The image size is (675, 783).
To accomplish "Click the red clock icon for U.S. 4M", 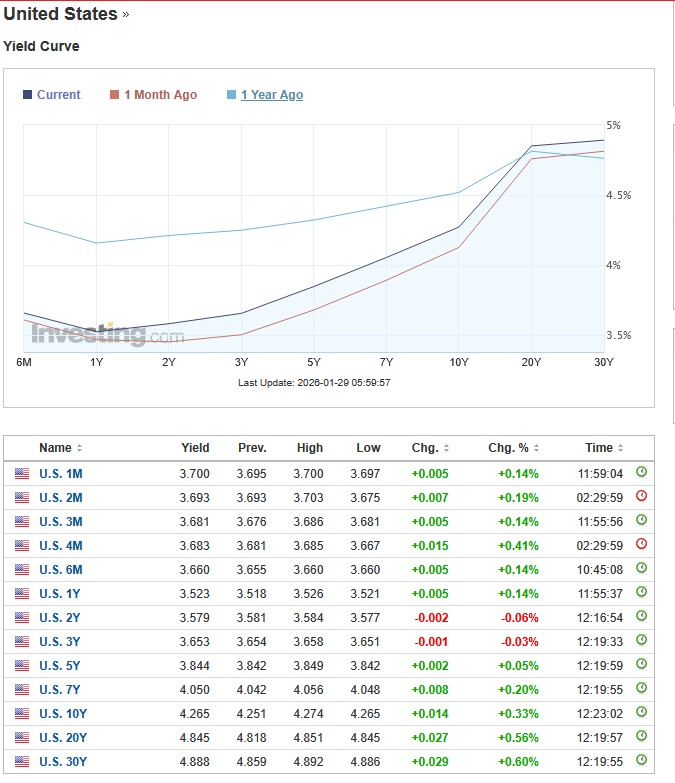I will (x=641, y=545).
